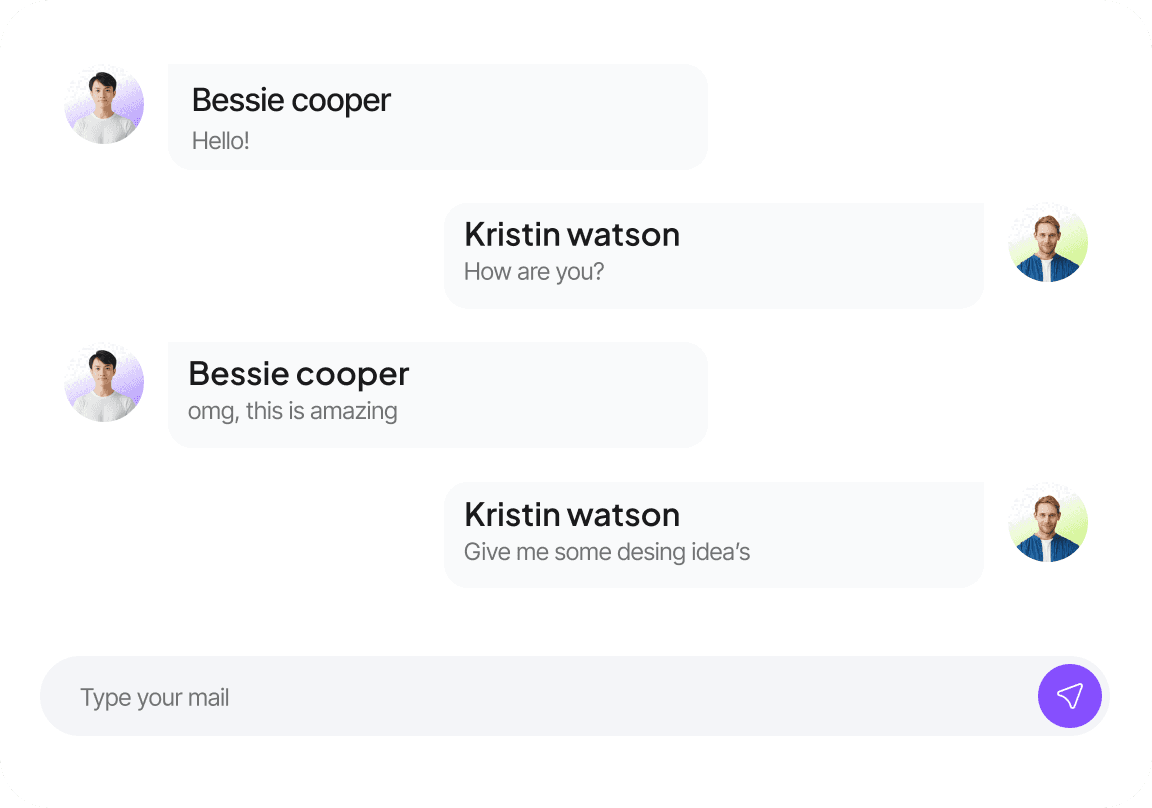Click the "omg, this is amazing" message text
This screenshot has width=1152, height=808.
[x=292, y=410]
